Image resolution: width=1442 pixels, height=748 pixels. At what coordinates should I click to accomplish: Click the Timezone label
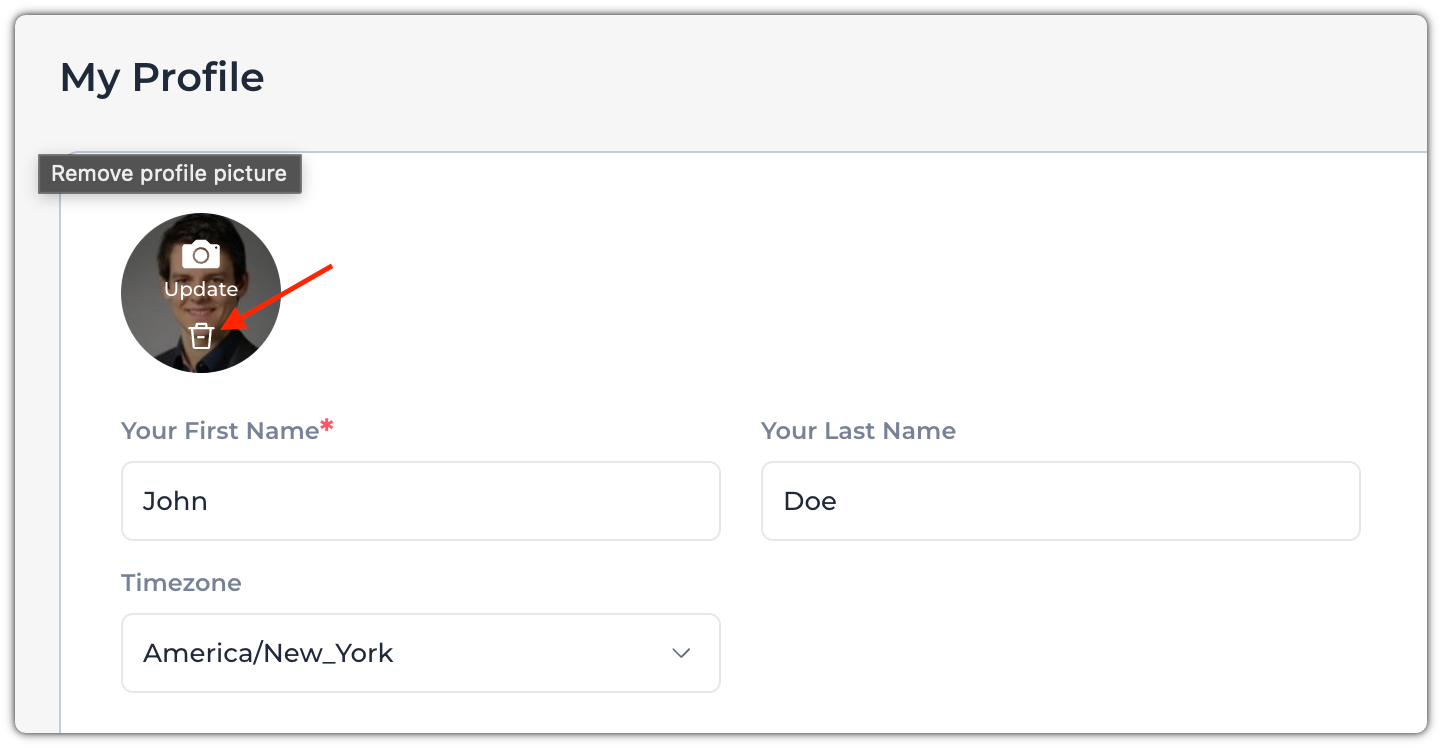(181, 583)
